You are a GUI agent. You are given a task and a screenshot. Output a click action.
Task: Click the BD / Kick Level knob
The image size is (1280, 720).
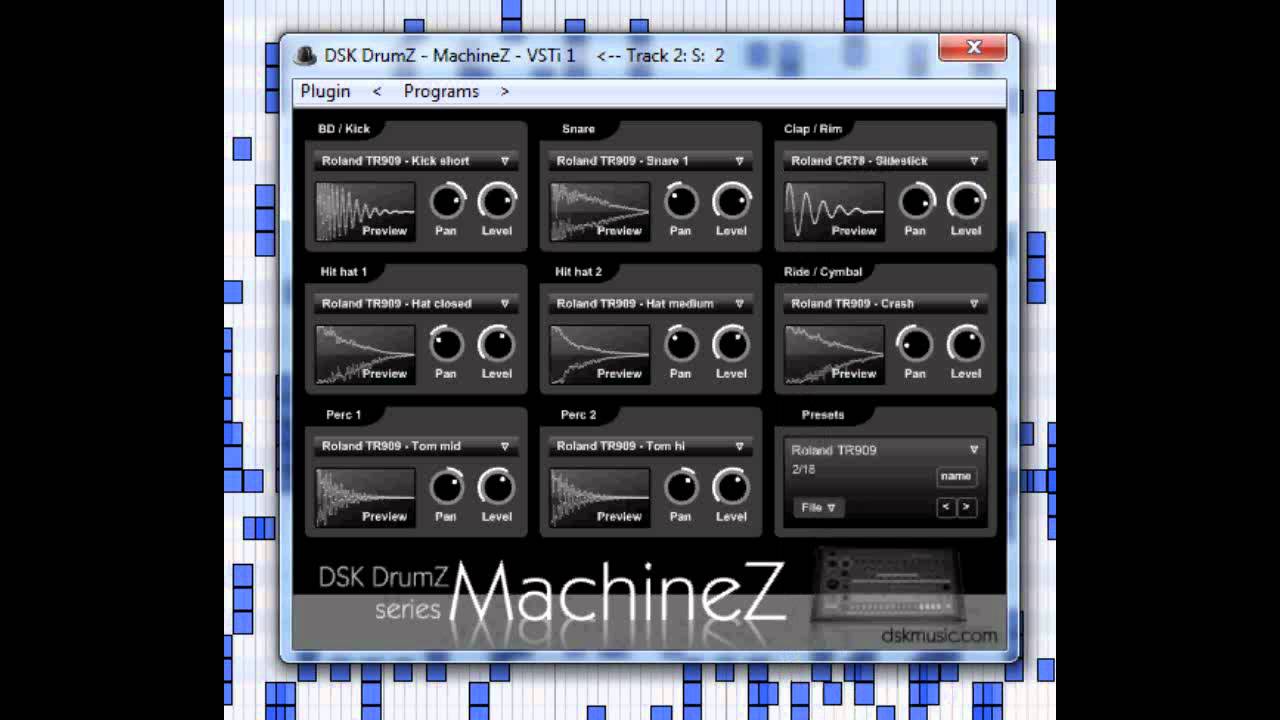497,202
